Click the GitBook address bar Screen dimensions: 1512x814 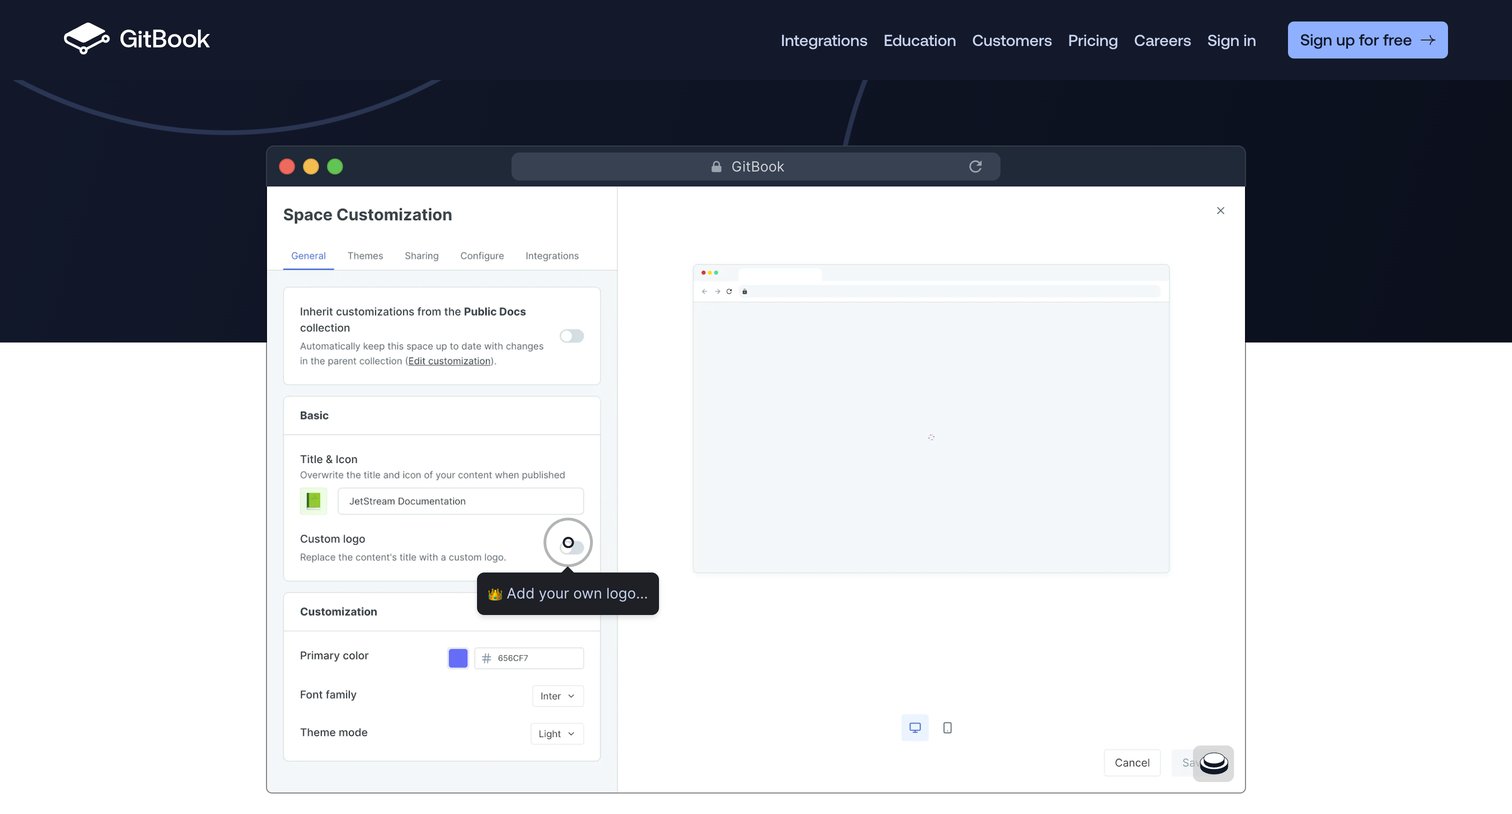click(x=756, y=167)
